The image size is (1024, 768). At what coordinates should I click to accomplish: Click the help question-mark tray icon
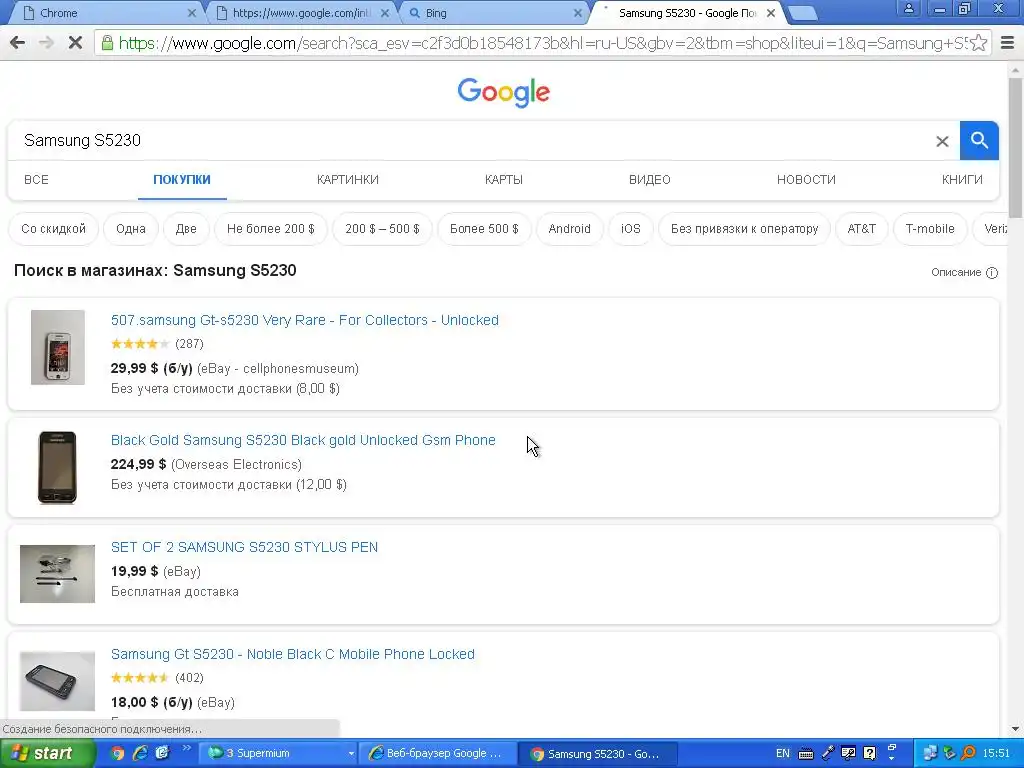tap(869, 754)
